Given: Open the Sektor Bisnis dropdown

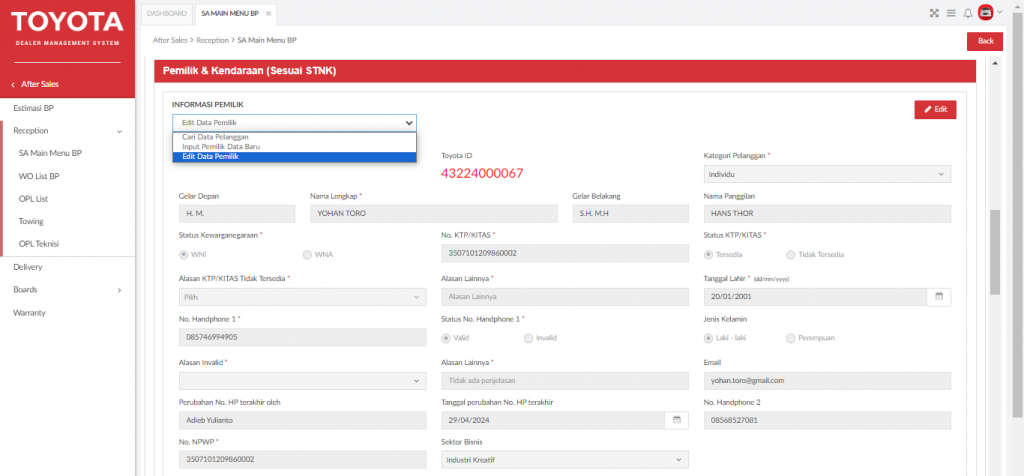Looking at the screenshot, I should [x=565, y=460].
